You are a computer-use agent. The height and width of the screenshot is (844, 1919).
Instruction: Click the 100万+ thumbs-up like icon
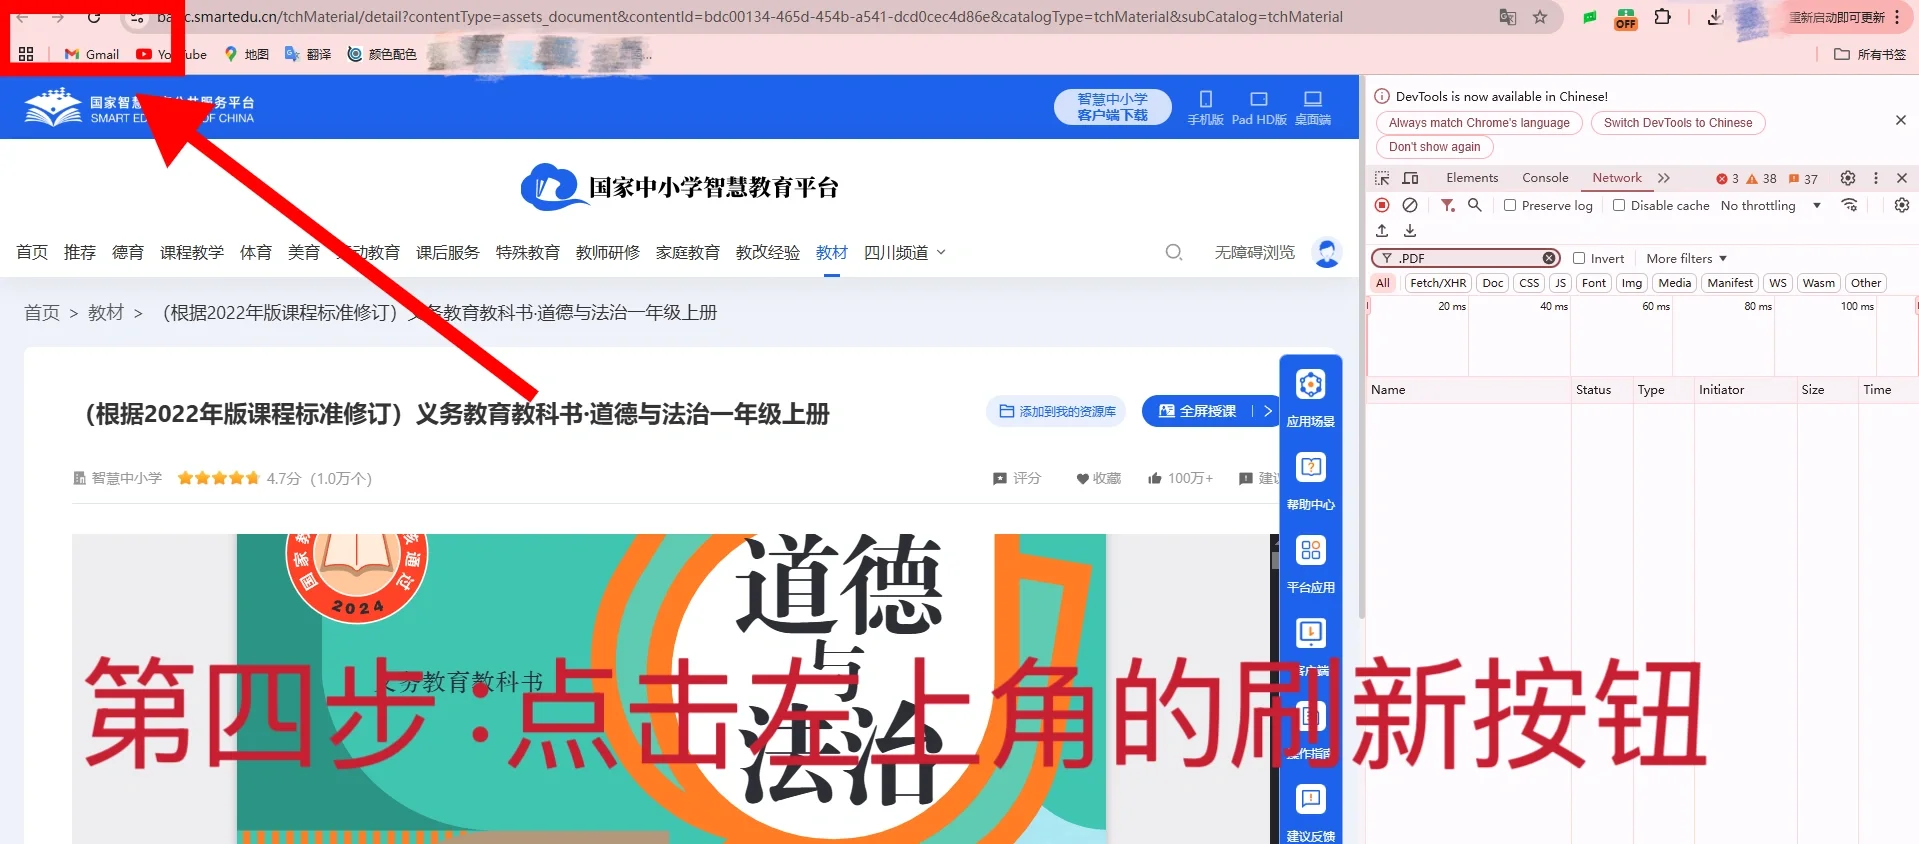(x=1155, y=478)
